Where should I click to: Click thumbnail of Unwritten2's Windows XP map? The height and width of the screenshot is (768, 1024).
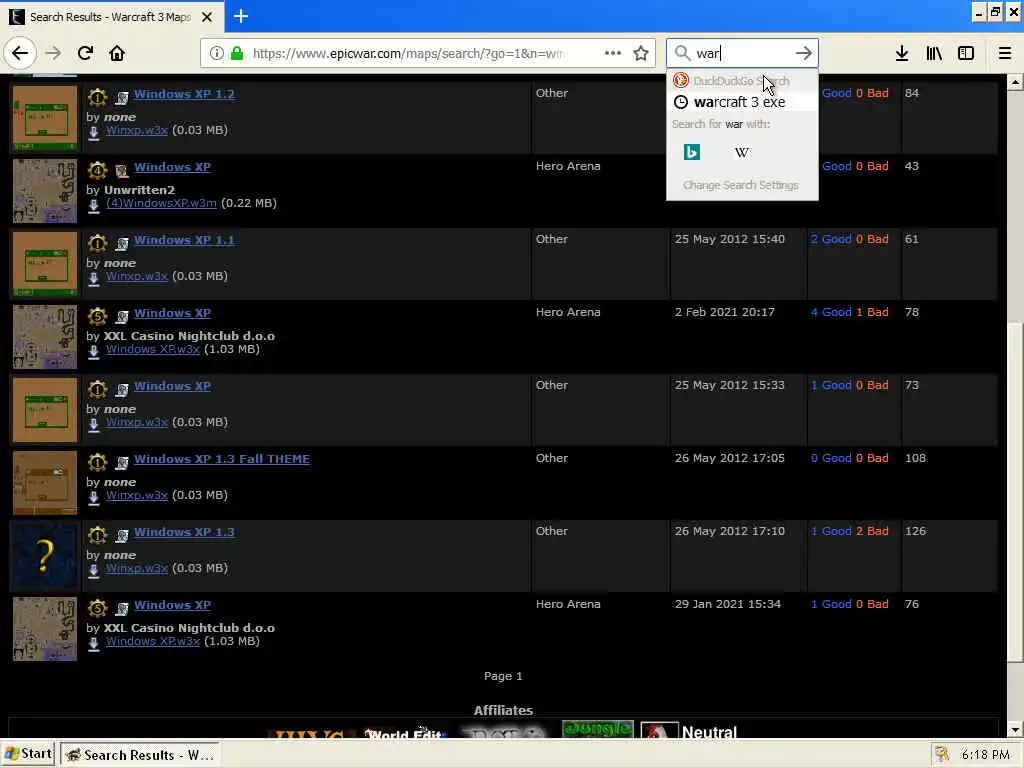(x=45, y=191)
